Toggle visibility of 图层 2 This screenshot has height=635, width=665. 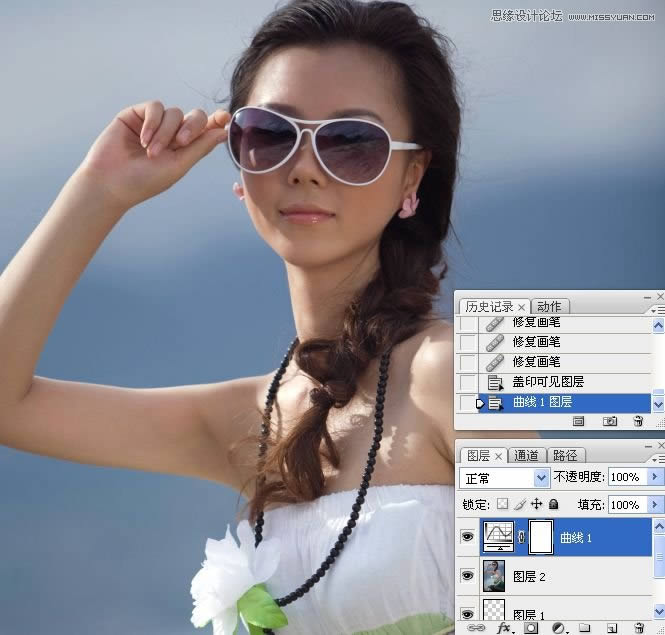point(467,576)
